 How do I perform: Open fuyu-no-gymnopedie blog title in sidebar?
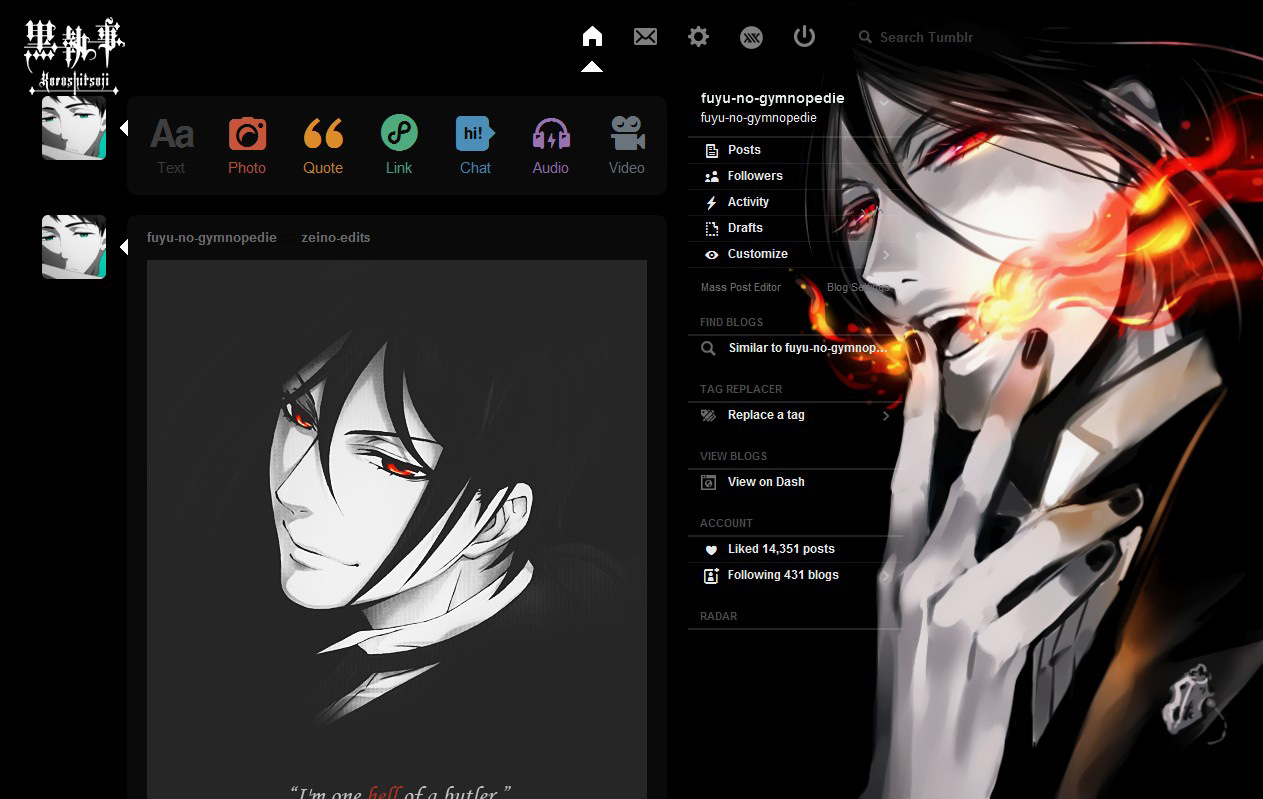click(773, 98)
